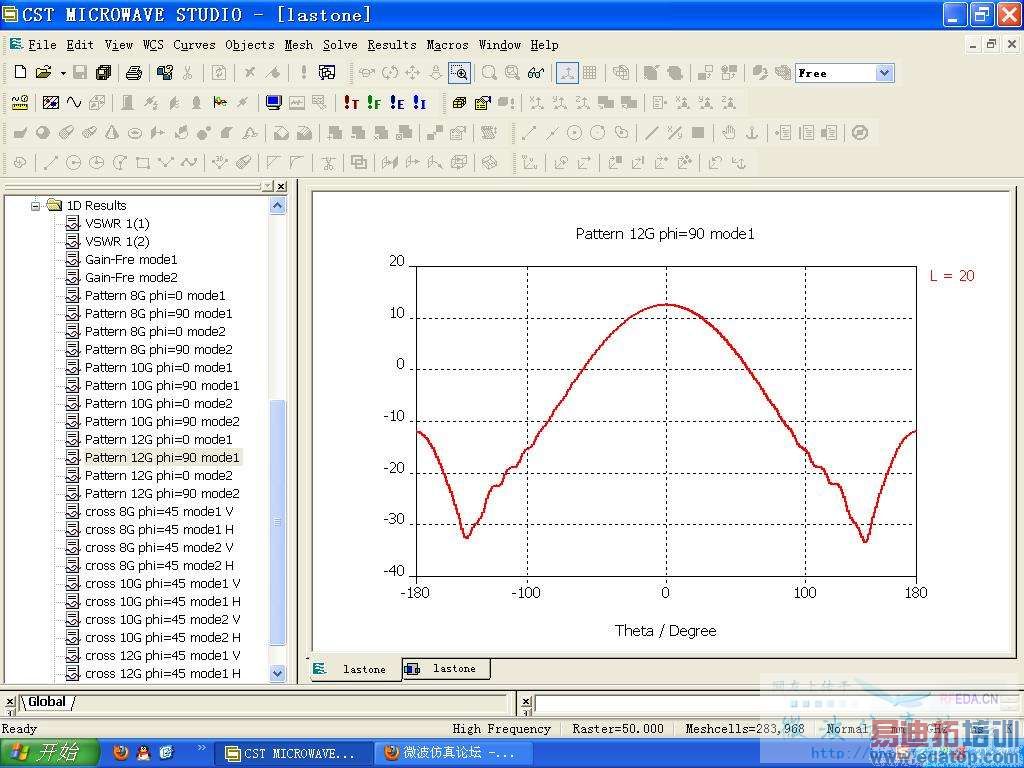Select Pattern 10G phi=90 mode1 result
The height and width of the screenshot is (768, 1024).
(161, 386)
